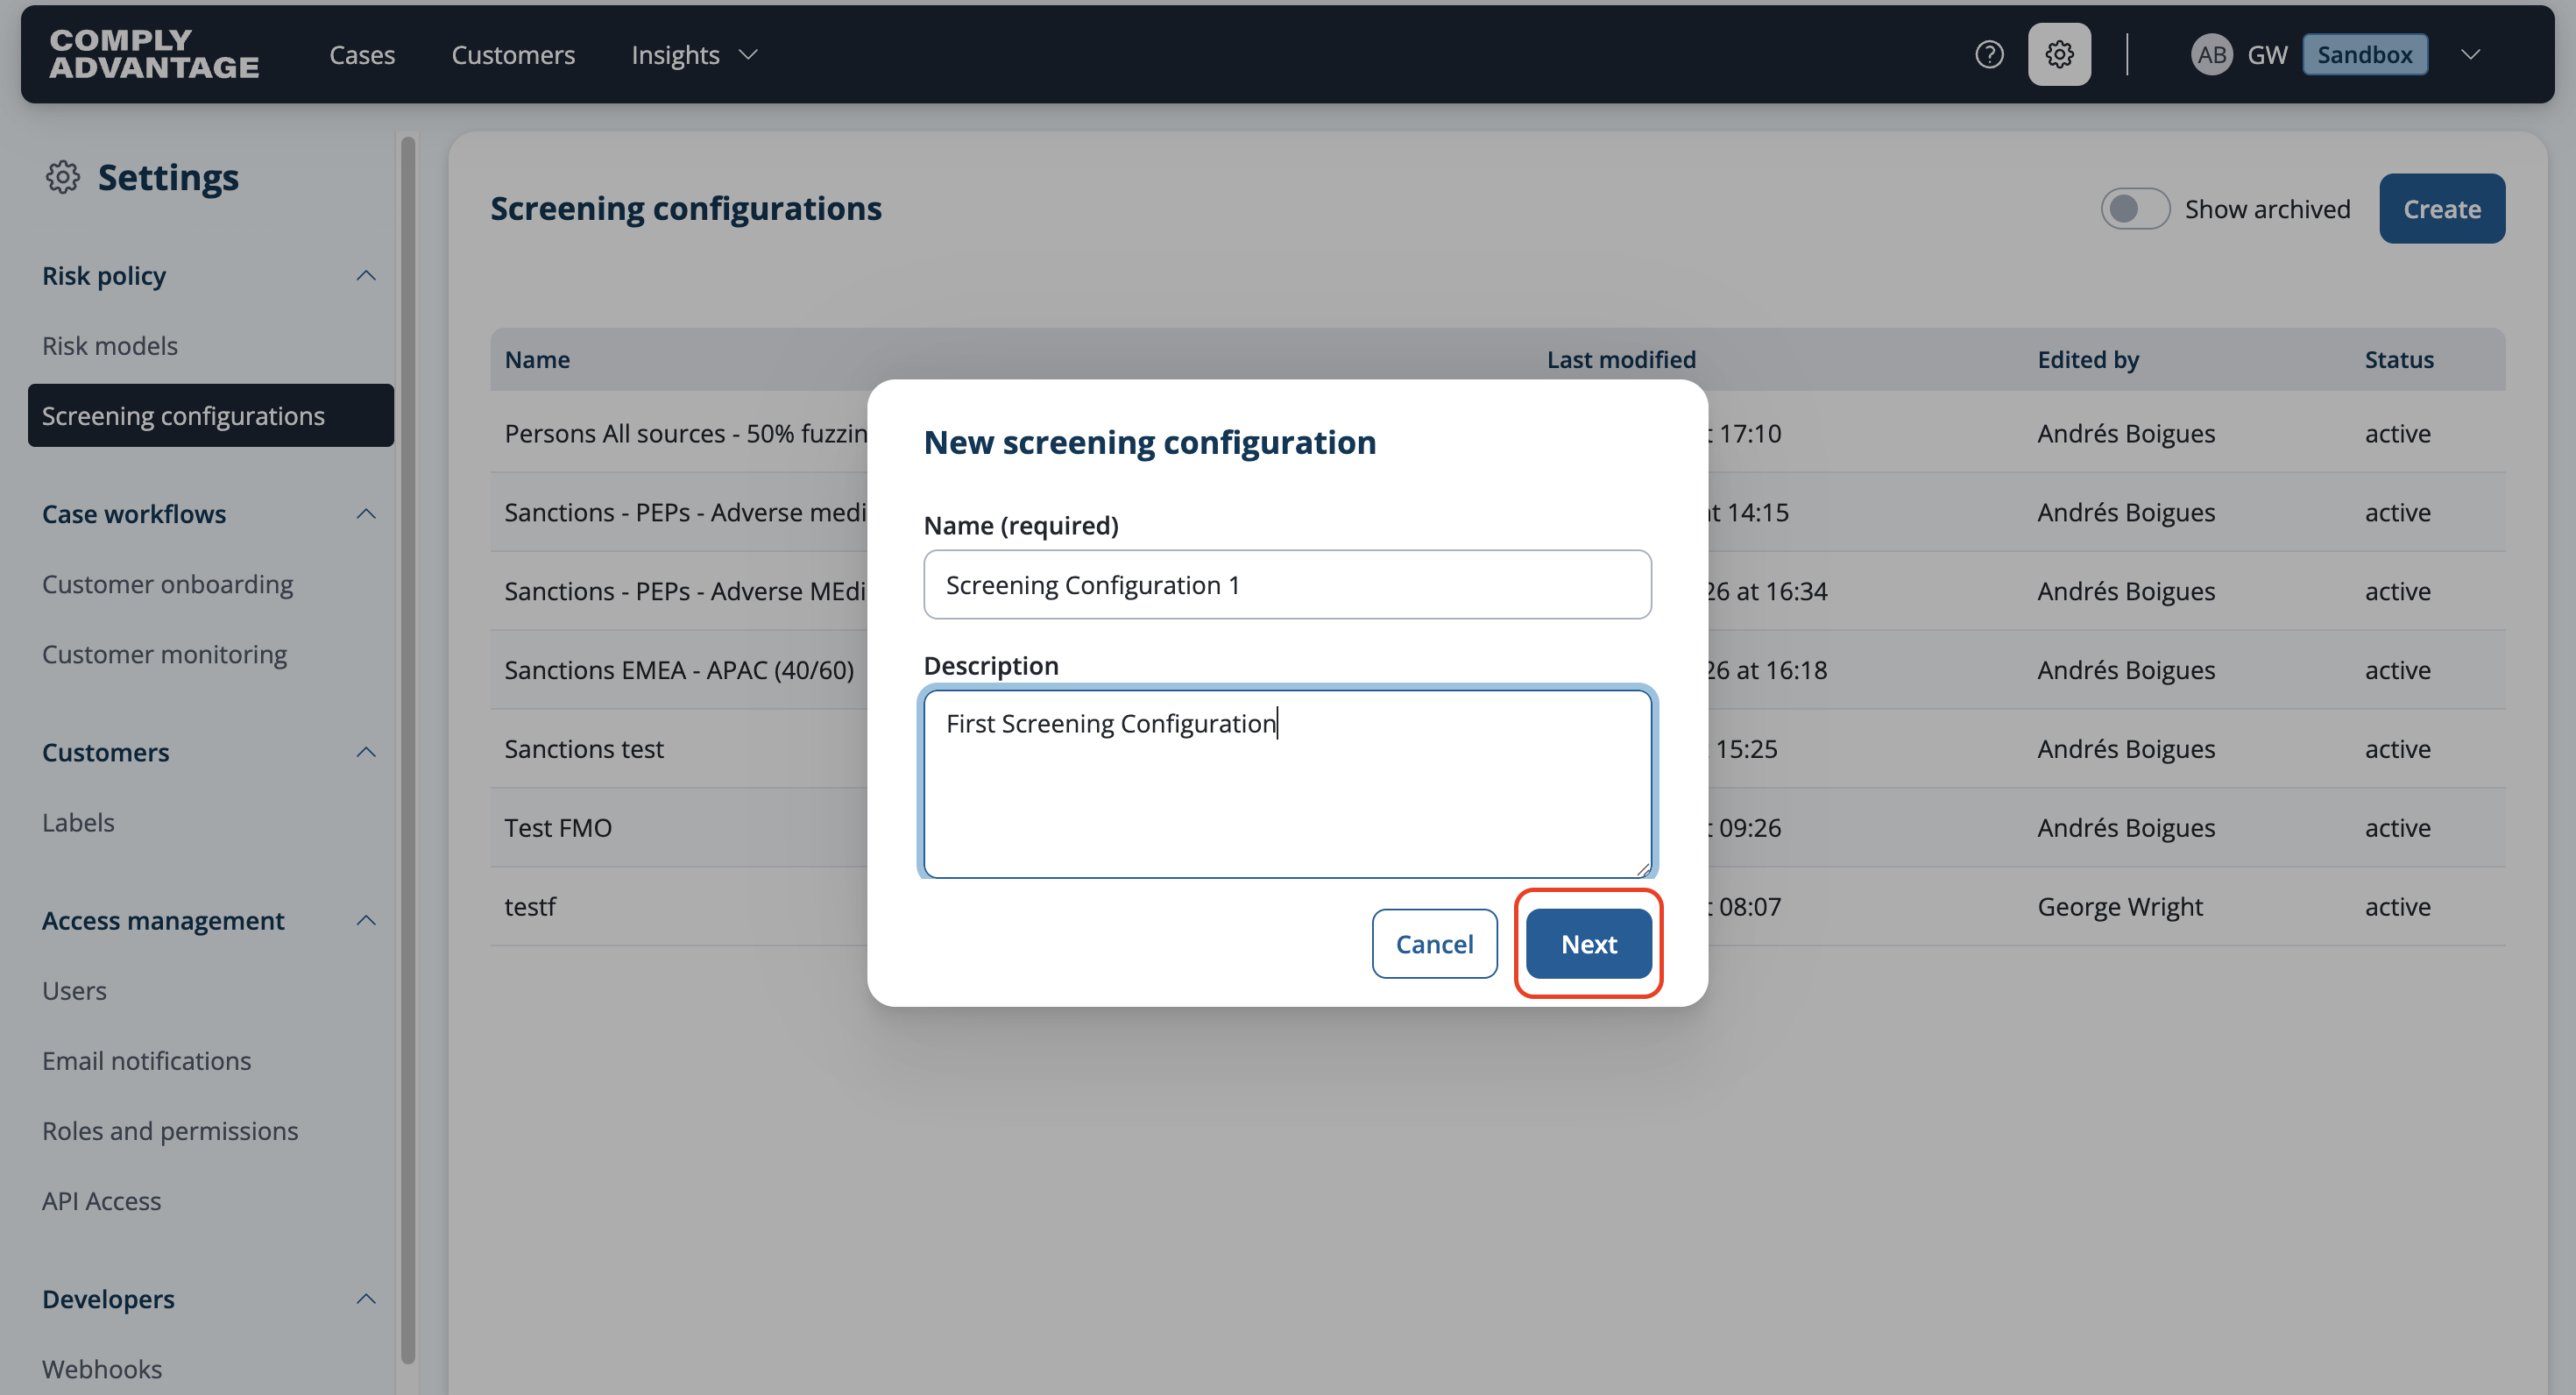Open the testf configuration row
This screenshot has width=2576, height=1395.
(x=1497, y=906)
